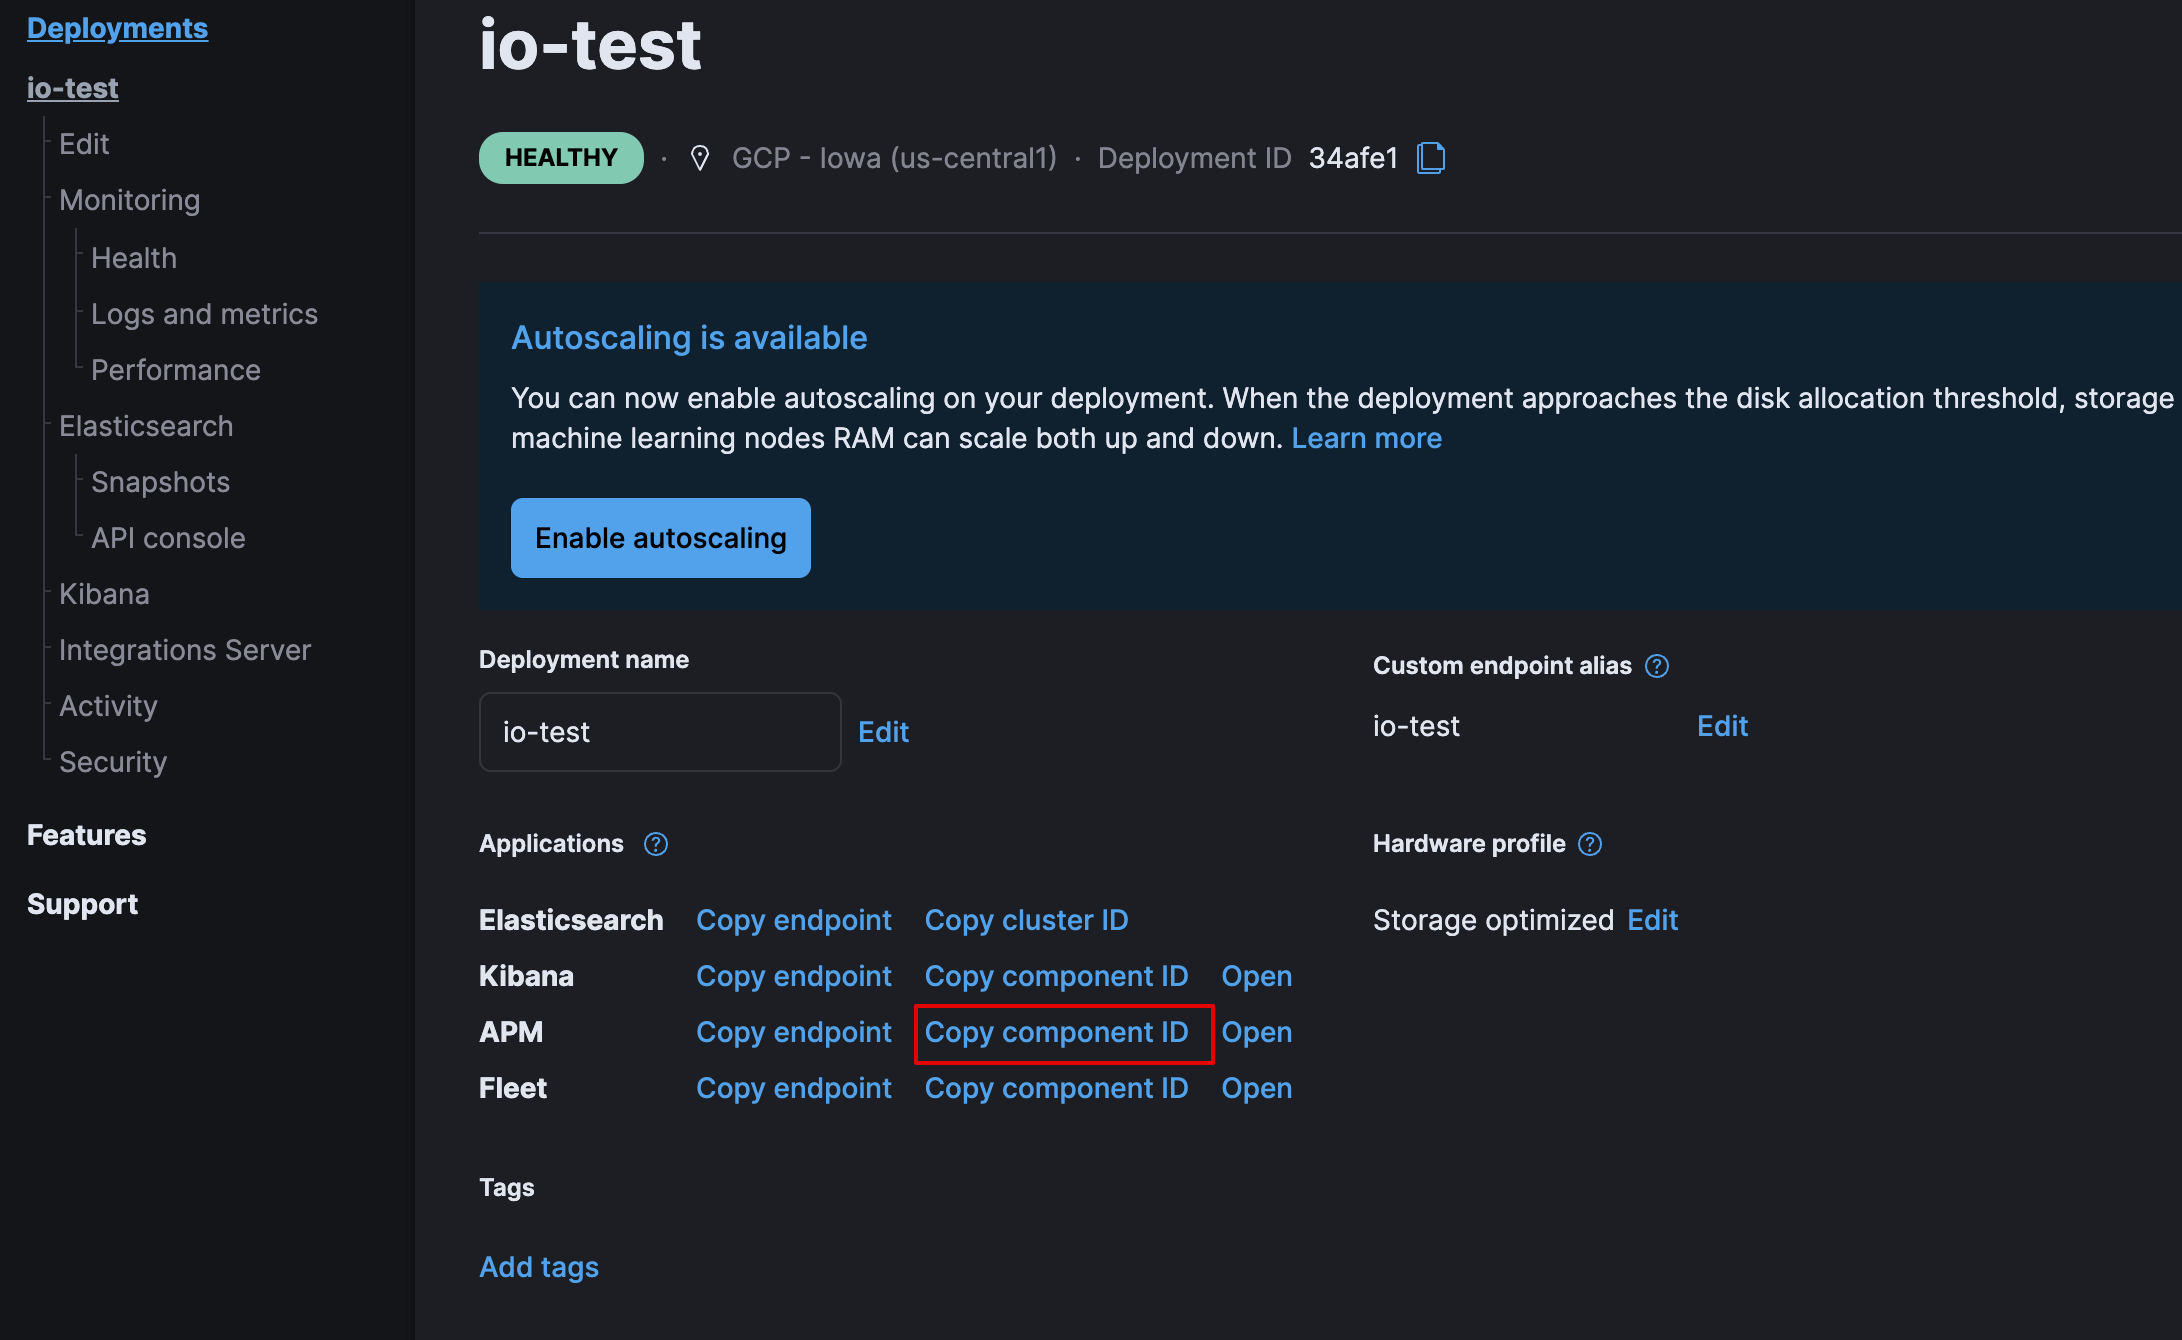Open Kibana application
This screenshot has height=1340, width=2182.
[x=1257, y=976]
